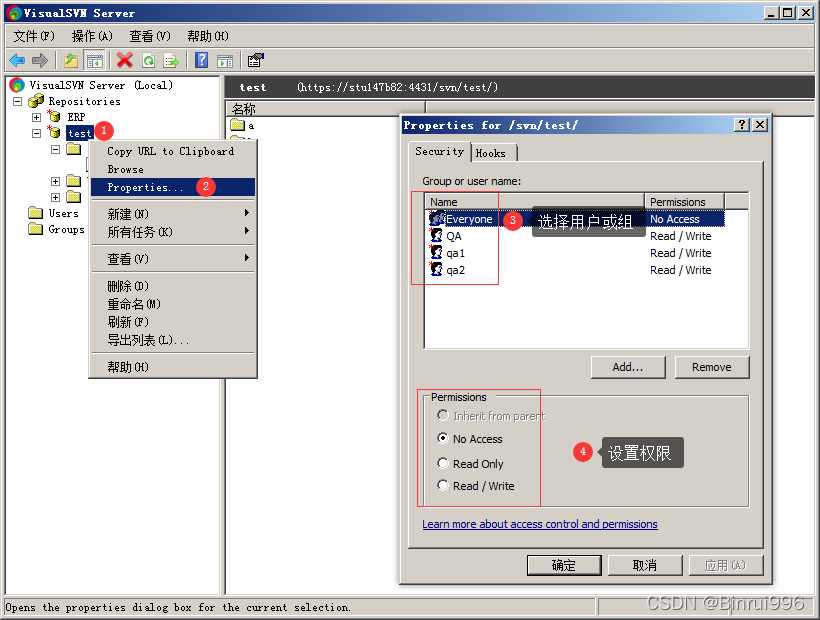Click the Groups folder icon
820x620 pixels.
pos(36,229)
